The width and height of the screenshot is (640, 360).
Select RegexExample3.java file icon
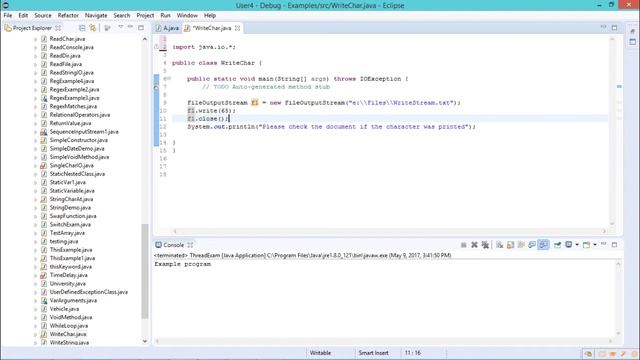pyautogui.click(x=44, y=98)
